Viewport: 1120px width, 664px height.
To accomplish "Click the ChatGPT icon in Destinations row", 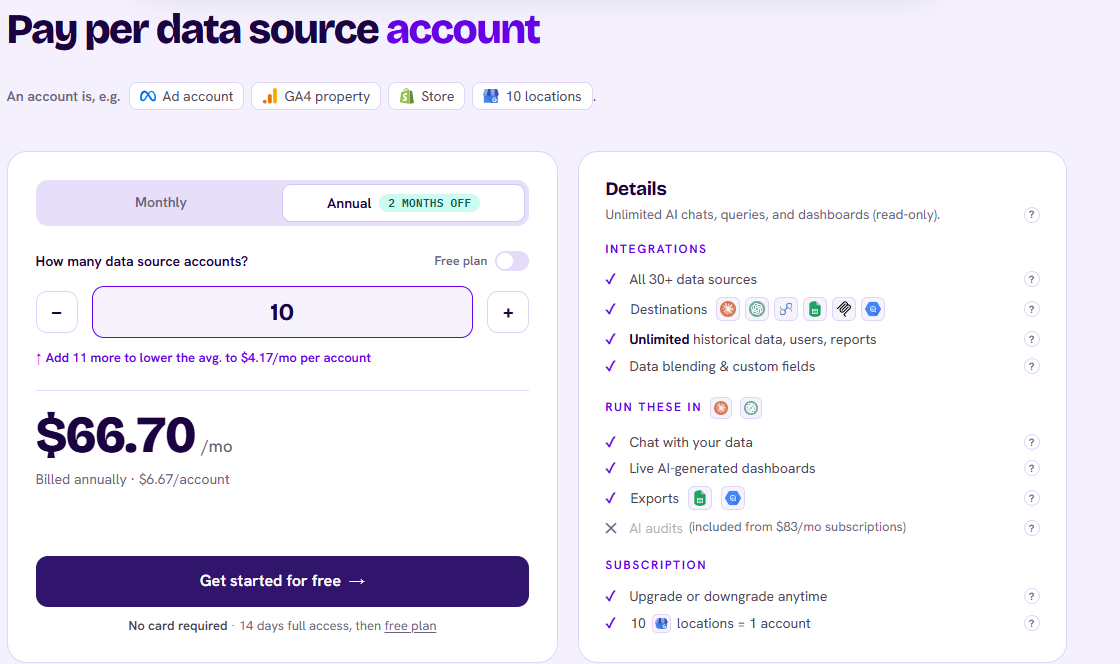I will tap(756, 309).
